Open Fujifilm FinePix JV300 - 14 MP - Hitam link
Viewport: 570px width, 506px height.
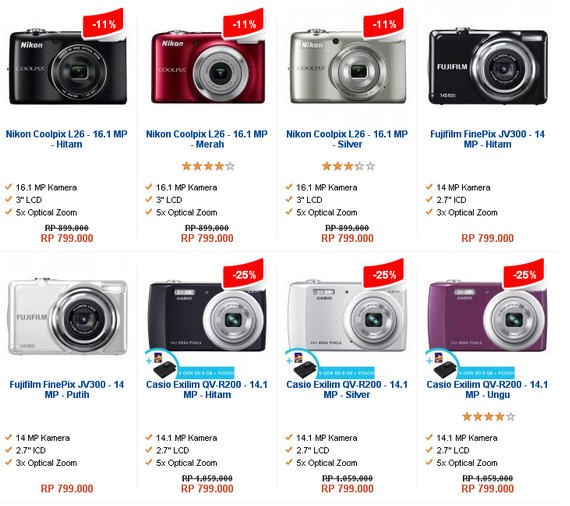[x=487, y=139]
